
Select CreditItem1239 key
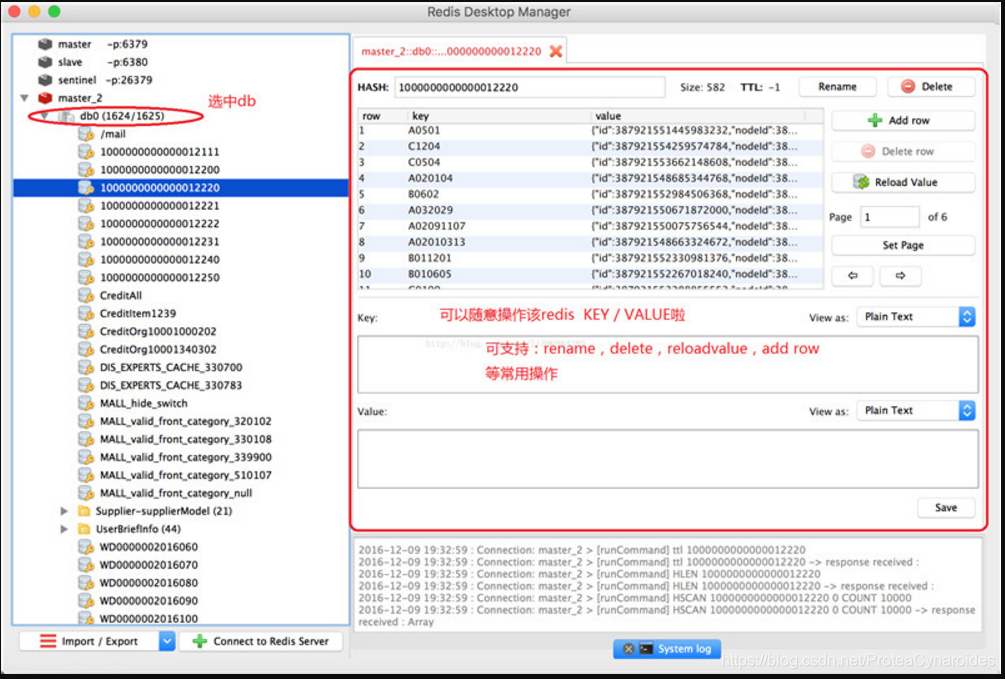click(x=138, y=314)
